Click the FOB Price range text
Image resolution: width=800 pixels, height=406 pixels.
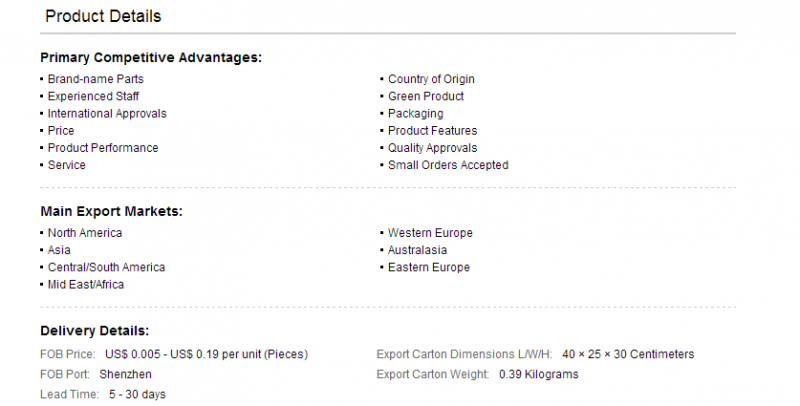(207, 354)
